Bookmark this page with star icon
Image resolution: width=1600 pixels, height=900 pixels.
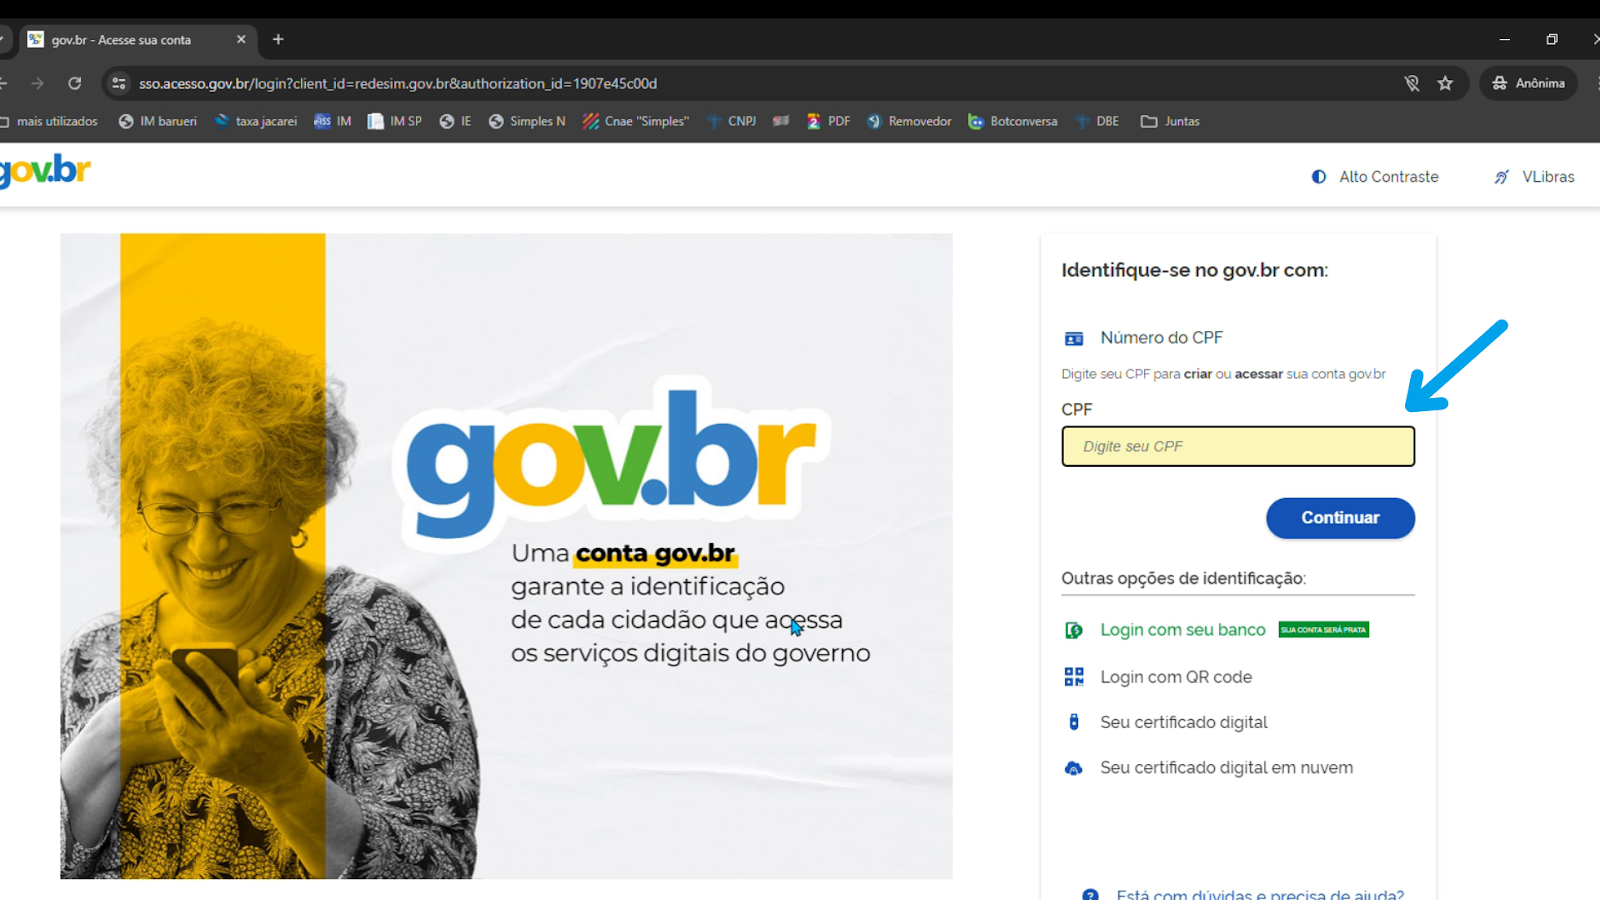point(1445,83)
